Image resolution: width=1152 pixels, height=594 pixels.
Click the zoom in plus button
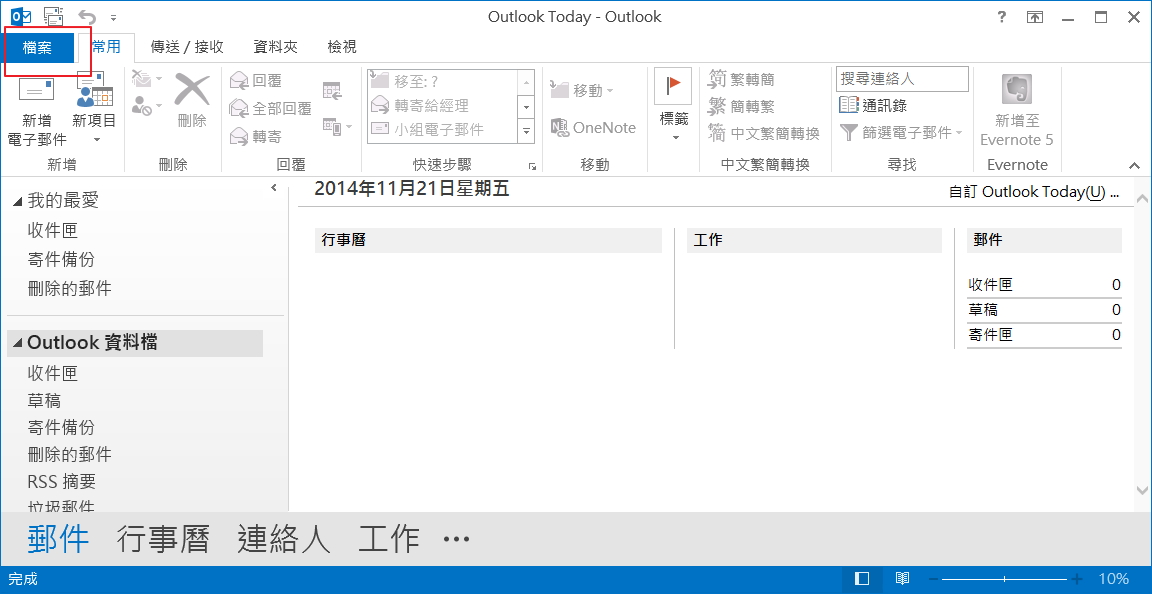[x=1076, y=579]
